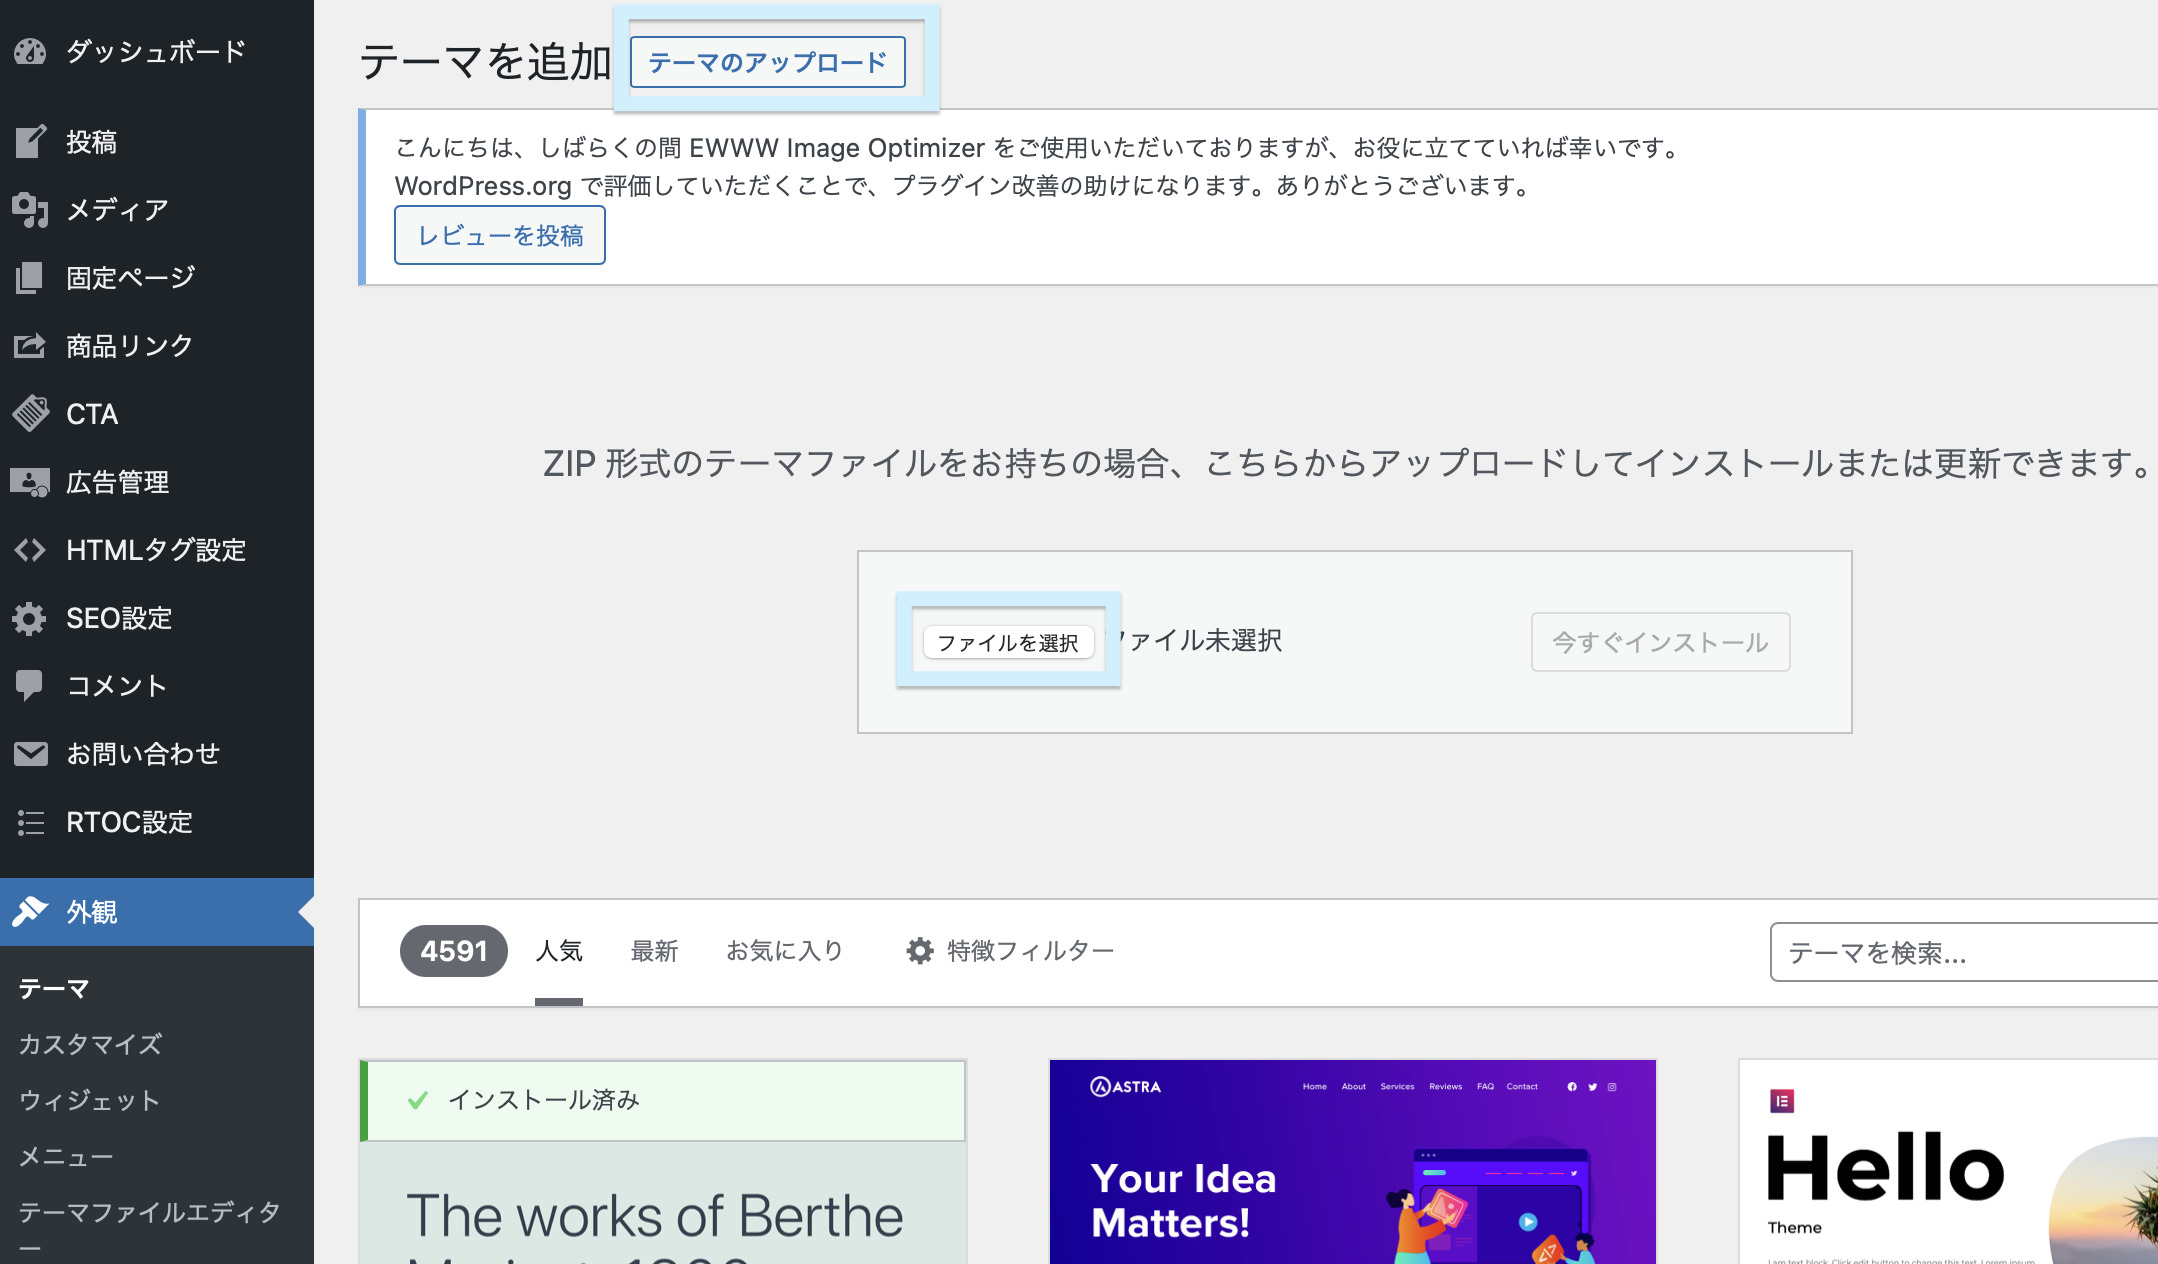Open the 特徴フィルター link

(1010, 951)
